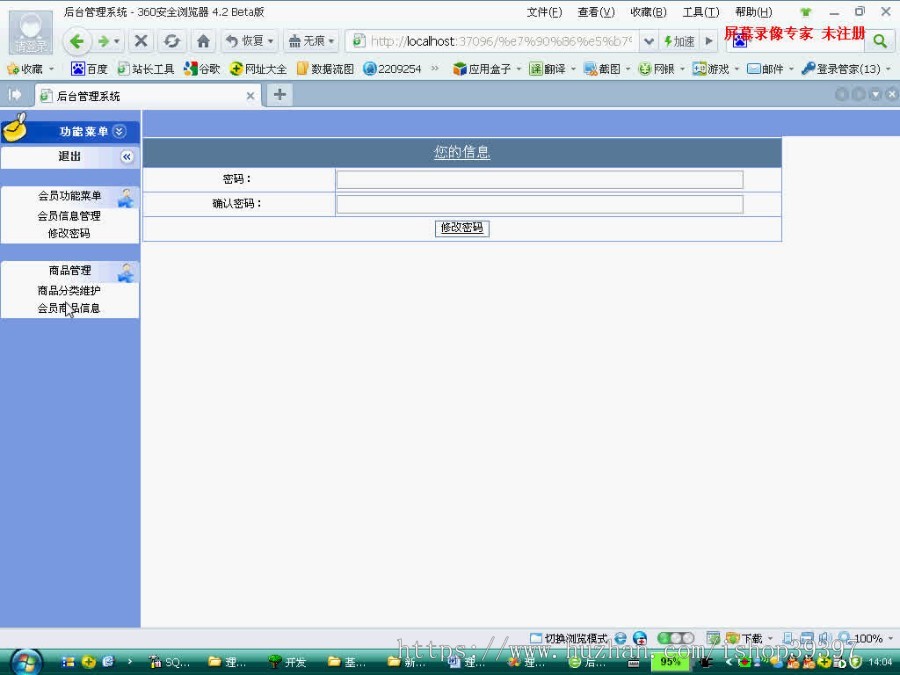Toggle the sidebar panel icon left of tabs
The image size is (900, 675).
pos(15,95)
